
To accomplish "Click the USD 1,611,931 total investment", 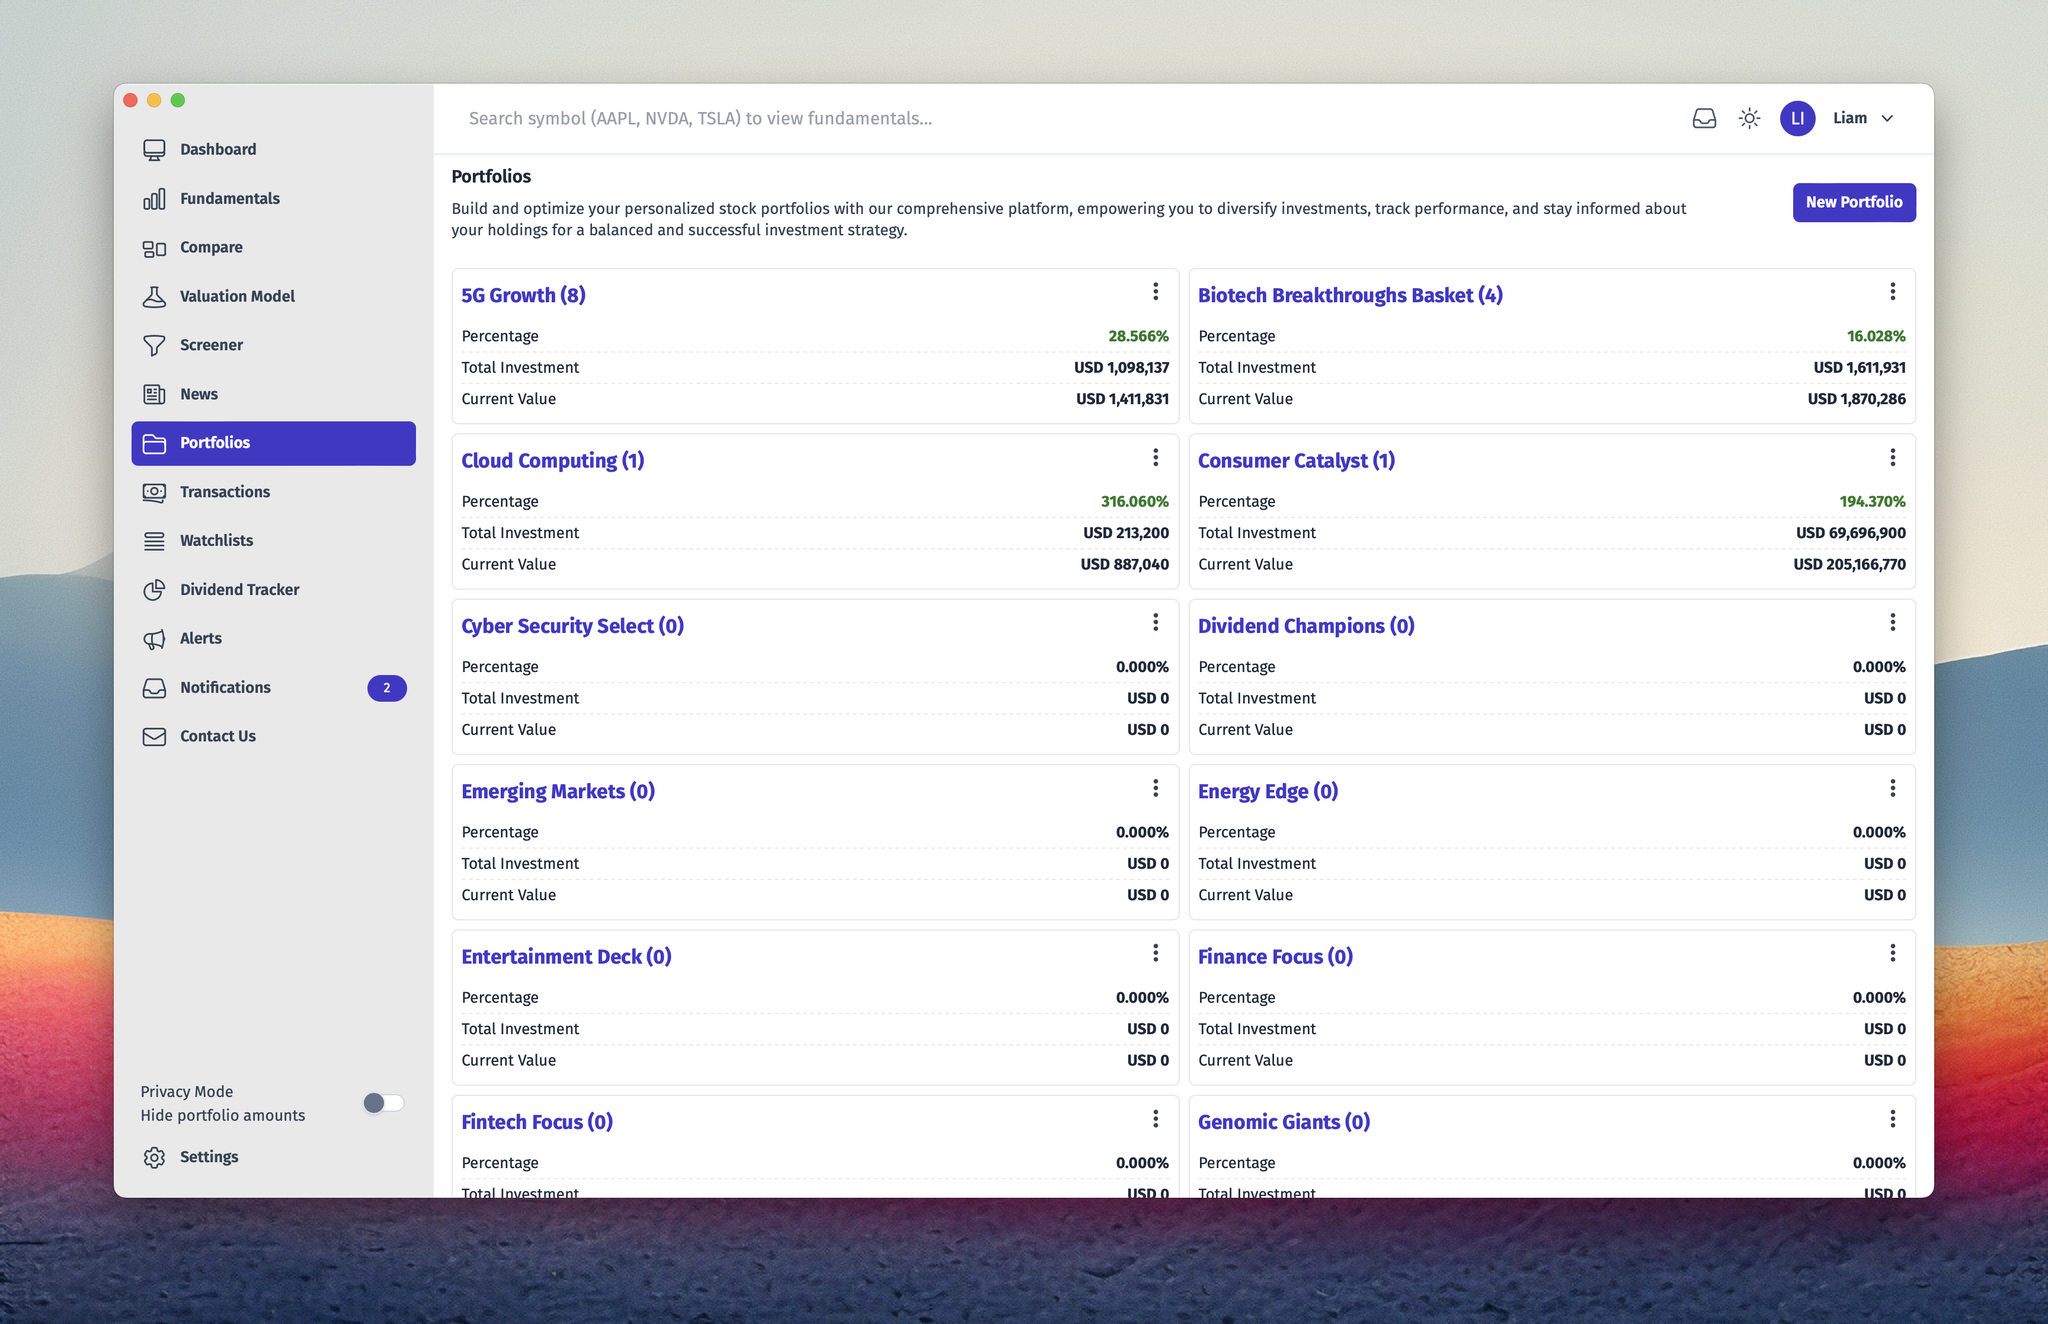I will click(x=1859, y=368).
